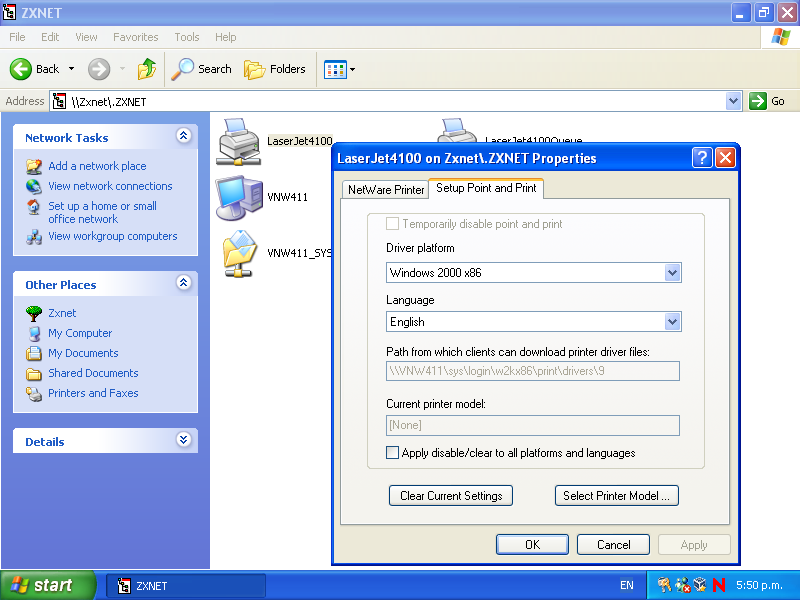Select the VNW411_SYS network folder icon
The image size is (800, 600).
pos(239,254)
